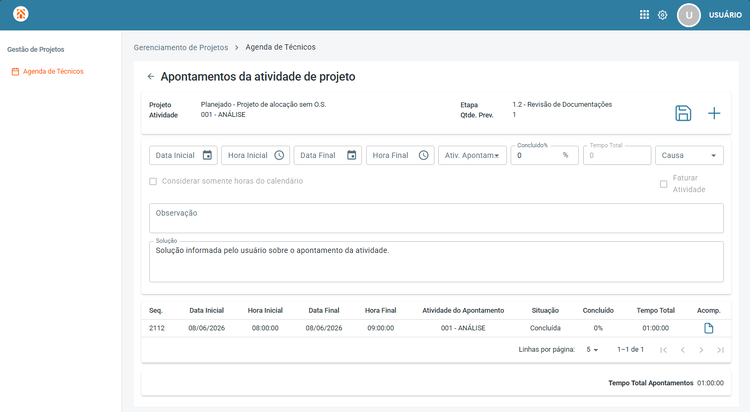Viewport: 750px width, 412px height.
Task: Go to last page of table
Action: pos(720,350)
